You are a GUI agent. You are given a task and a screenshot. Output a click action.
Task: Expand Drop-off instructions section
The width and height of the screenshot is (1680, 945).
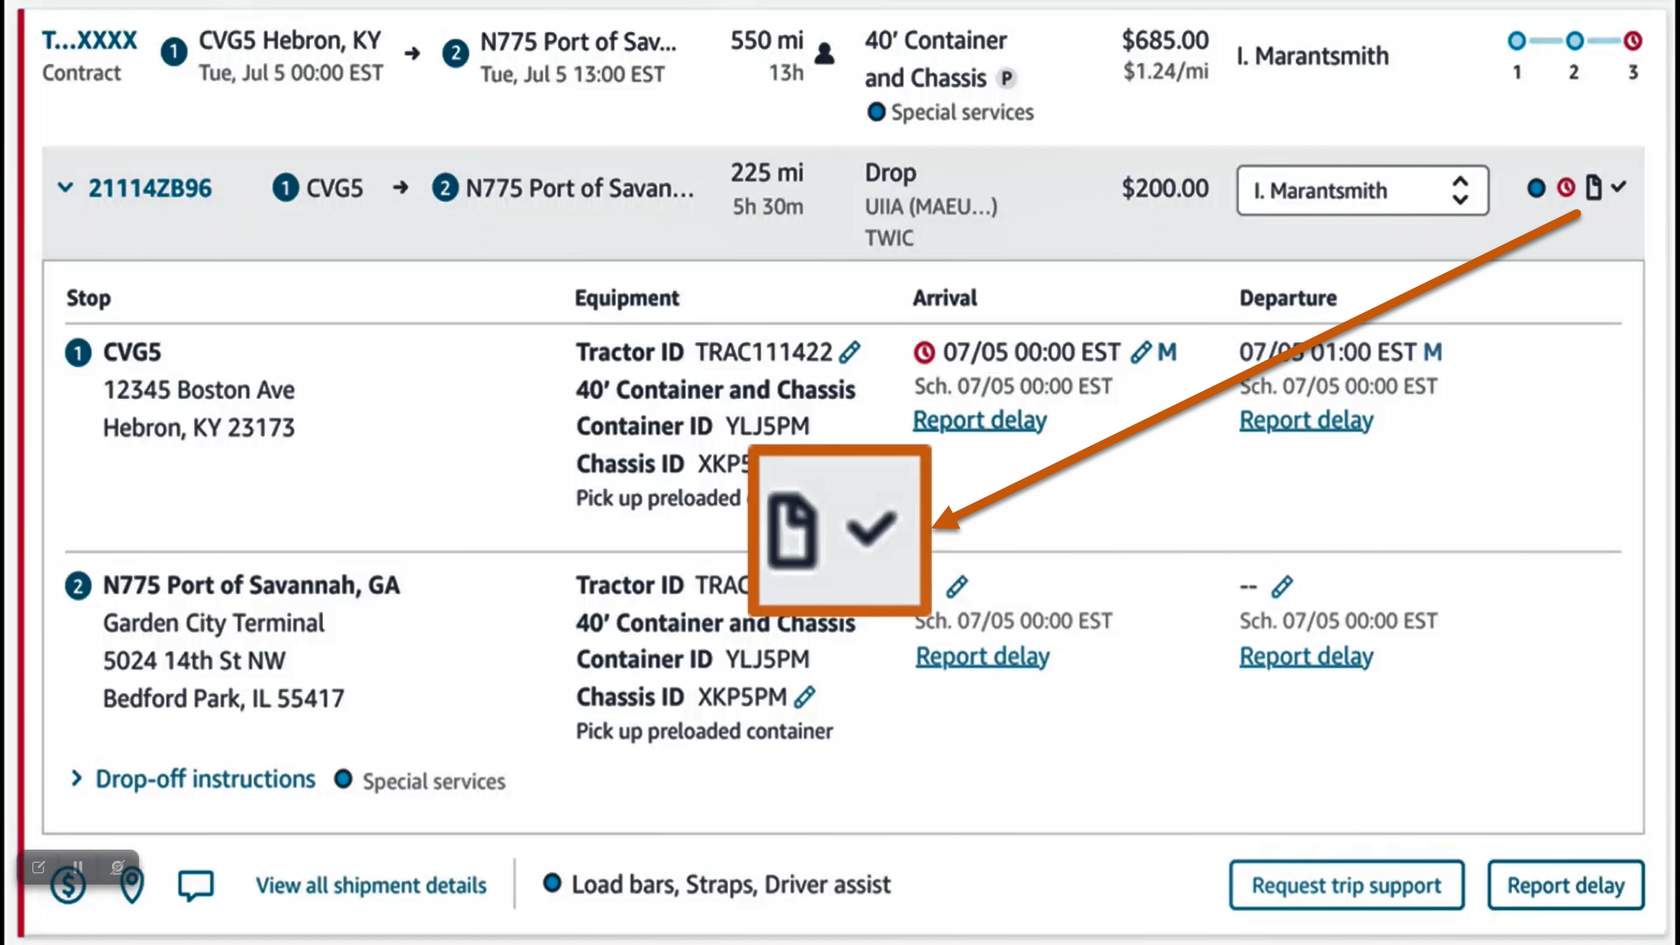[76, 779]
